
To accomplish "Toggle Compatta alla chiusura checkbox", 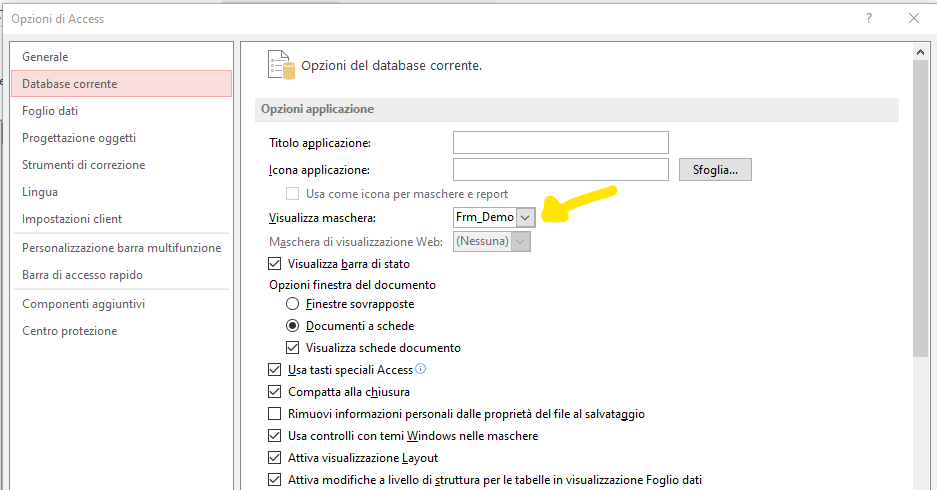I will tap(275, 391).
